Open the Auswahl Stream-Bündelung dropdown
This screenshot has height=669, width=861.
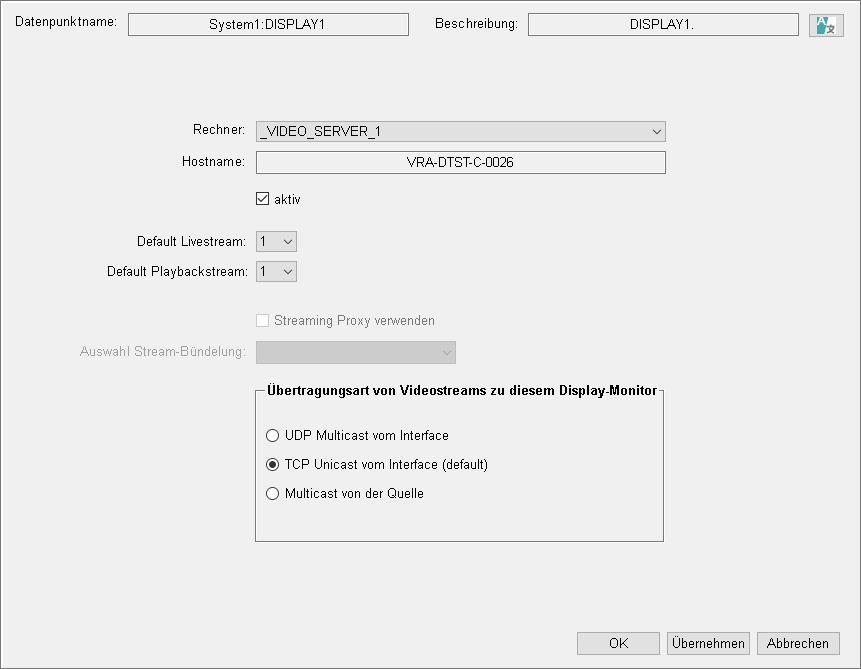[x=355, y=353]
